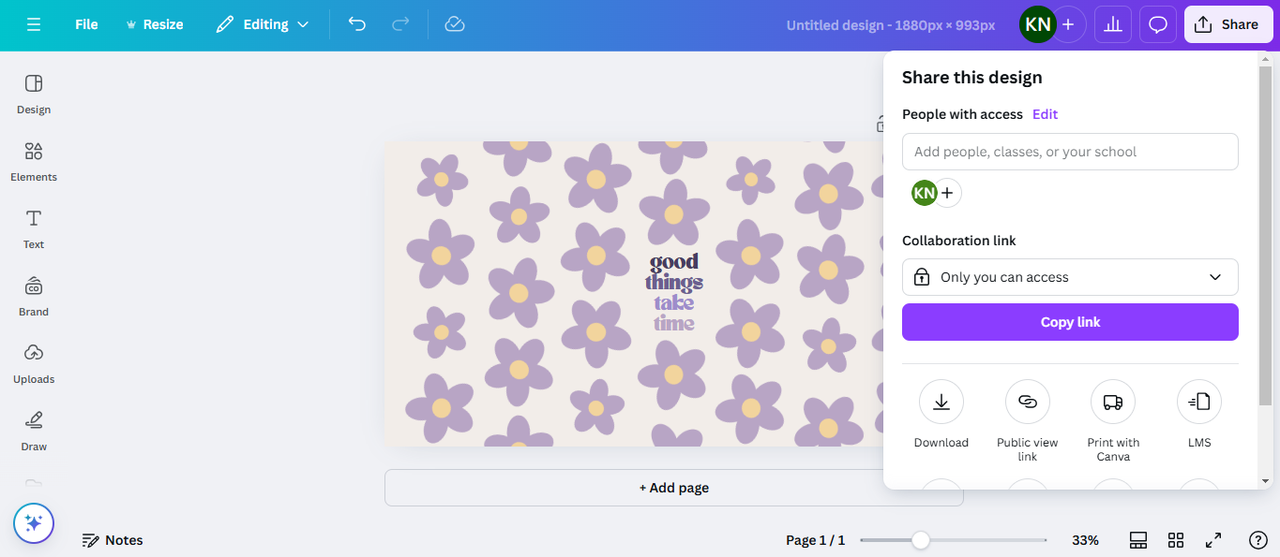Click the Copy link button
This screenshot has height=557, width=1280.
pos(1070,322)
